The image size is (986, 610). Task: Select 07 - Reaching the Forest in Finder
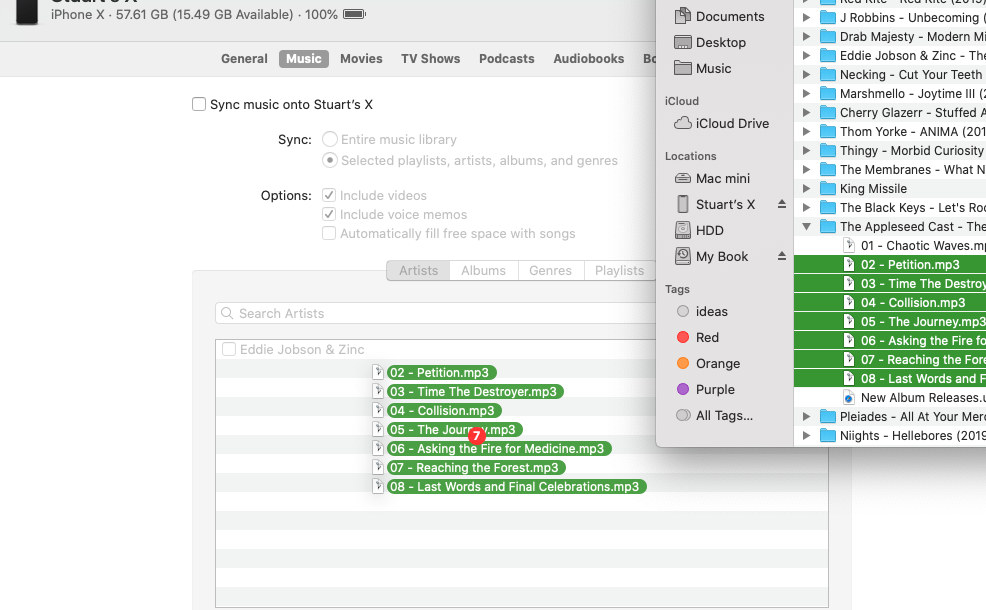click(x=890, y=360)
